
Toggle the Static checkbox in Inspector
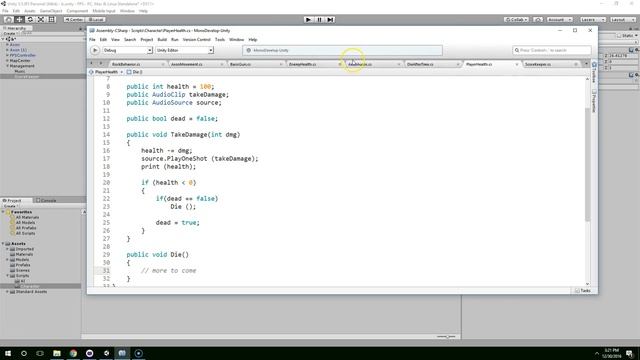pos(619,36)
